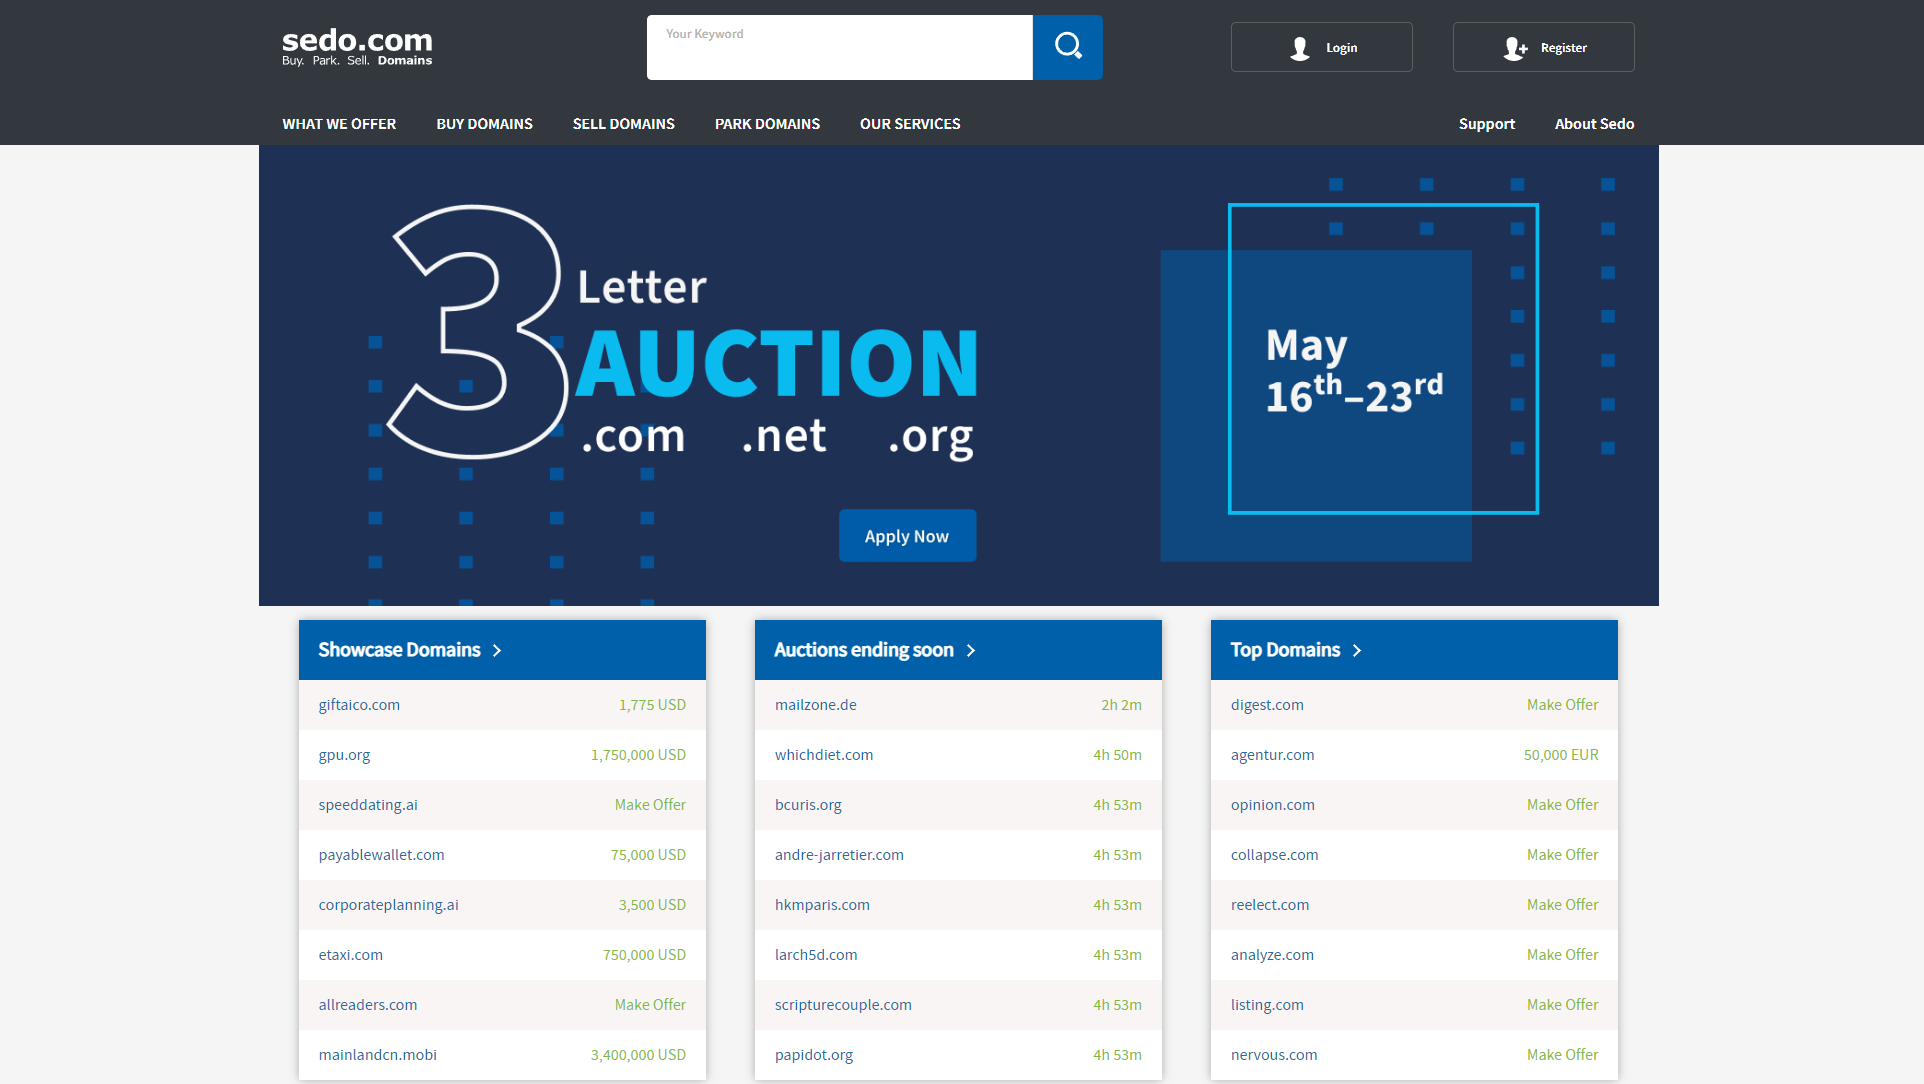Screen dimensions: 1924x1084
Task: Click the 50,000 EUR price for agentur.com
Action: pyautogui.click(x=1561, y=755)
